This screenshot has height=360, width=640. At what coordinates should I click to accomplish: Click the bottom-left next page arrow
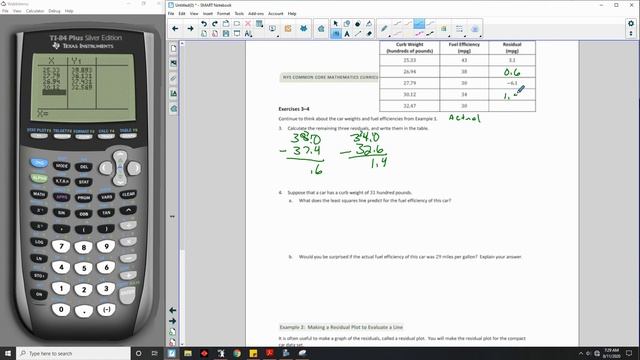tap(173, 321)
